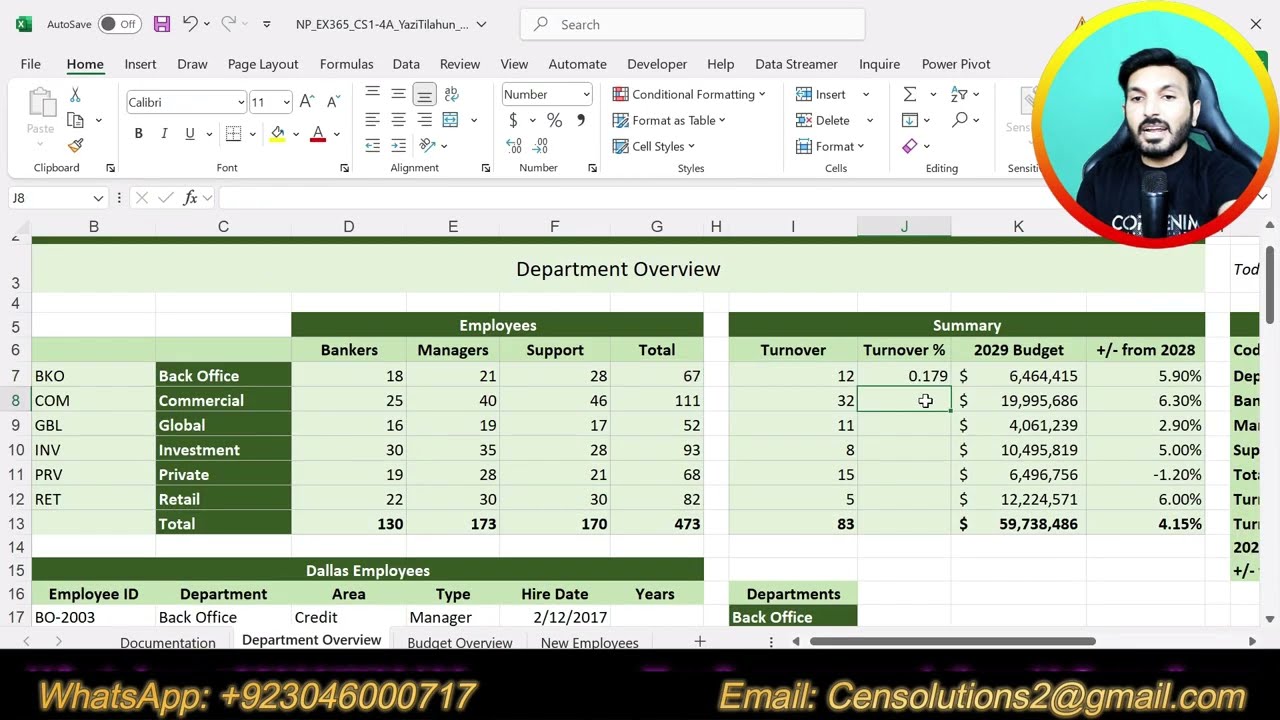
Task: Decrease font size with the smaller A icon
Action: [x=331, y=102]
